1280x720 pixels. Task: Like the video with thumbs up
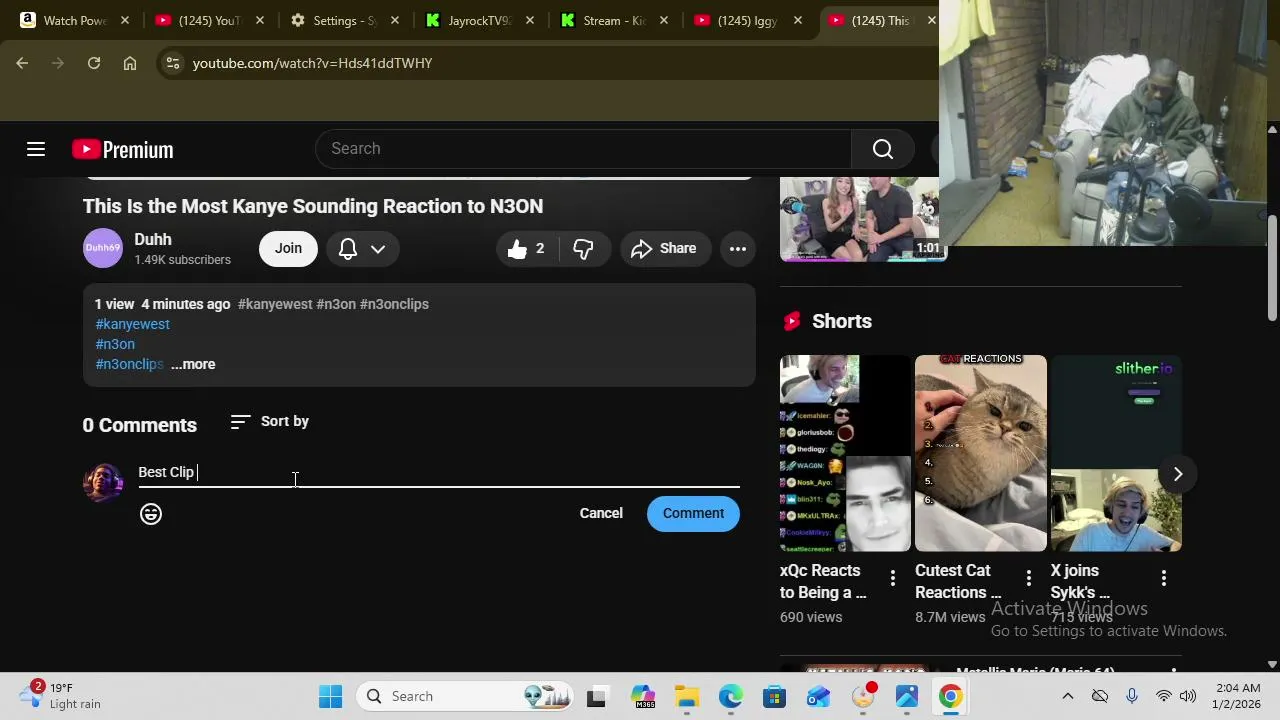(526, 249)
